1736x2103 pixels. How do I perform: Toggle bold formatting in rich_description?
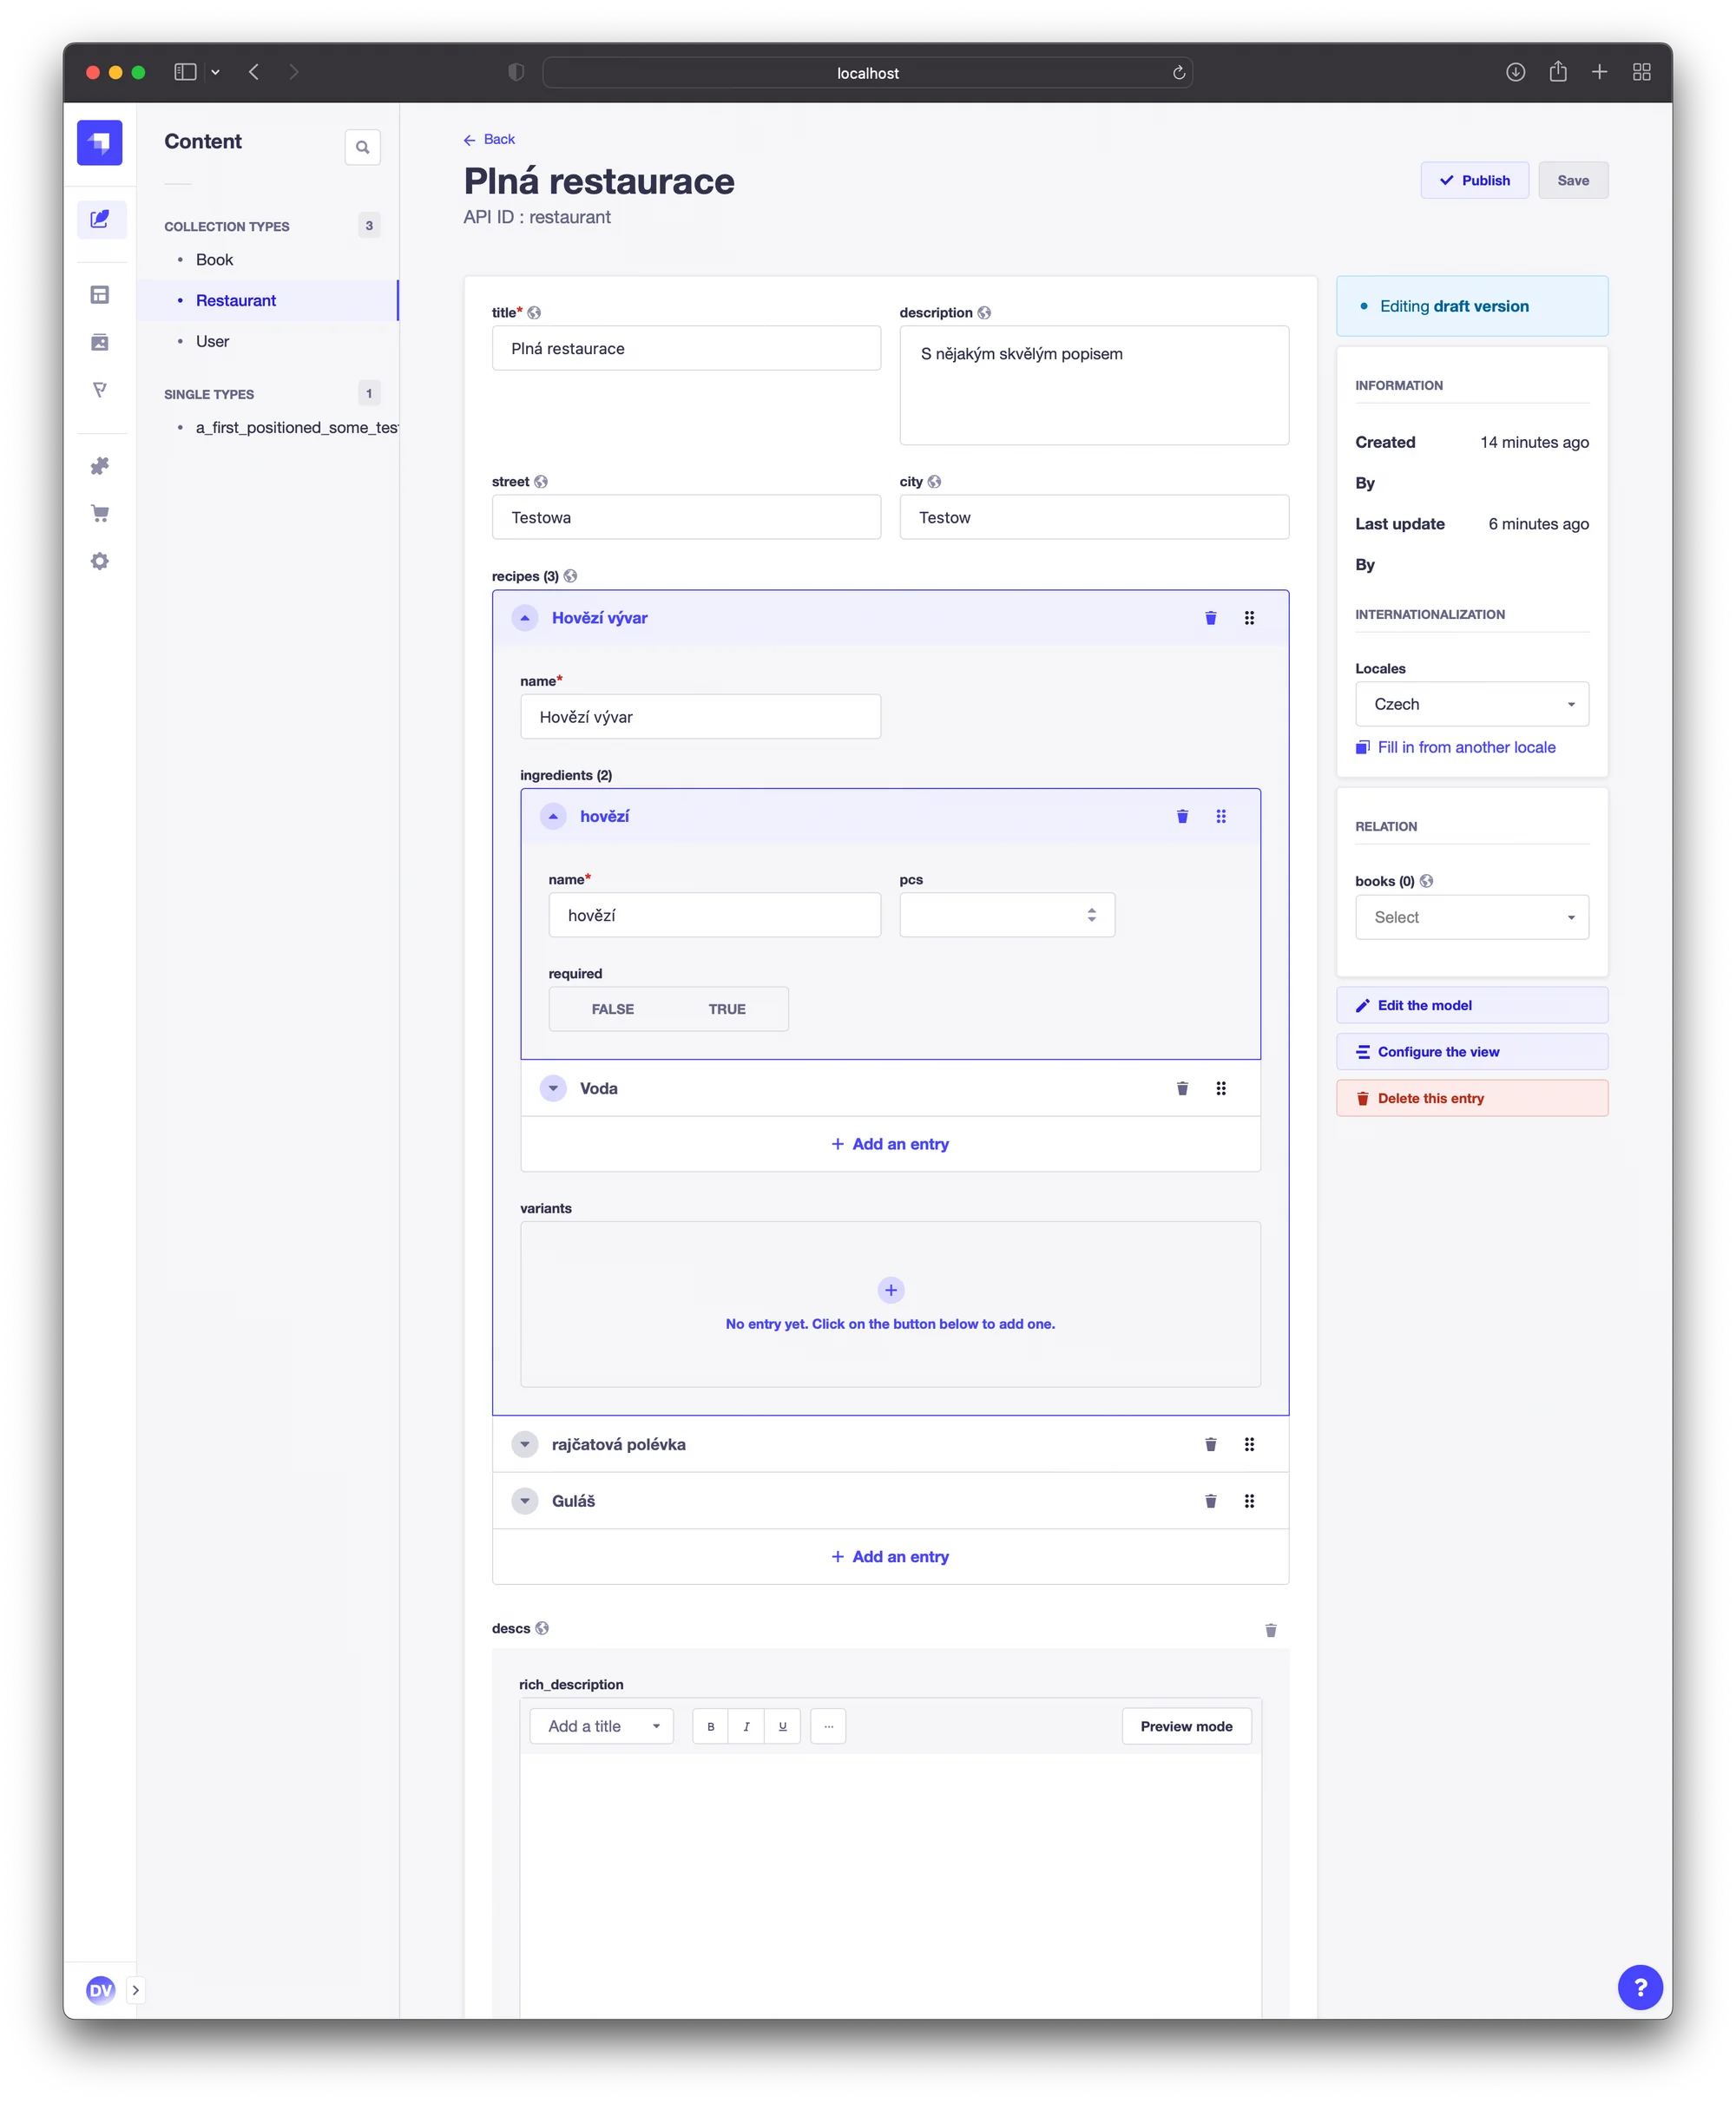click(710, 1727)
